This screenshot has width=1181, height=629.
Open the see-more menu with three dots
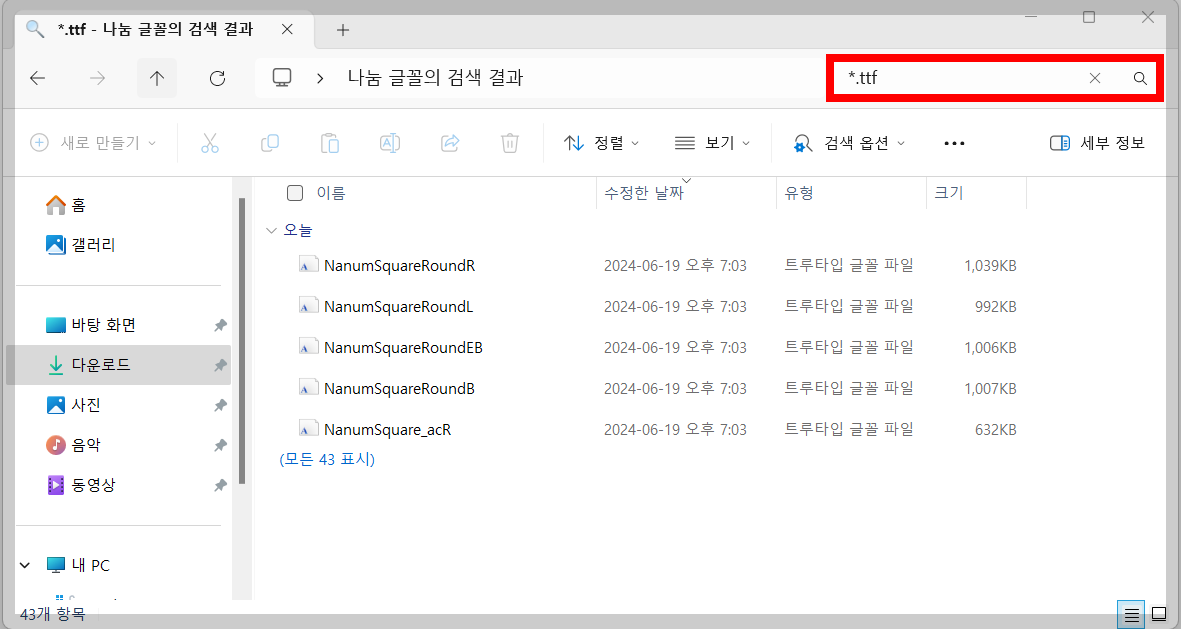[x=953, y=142]
